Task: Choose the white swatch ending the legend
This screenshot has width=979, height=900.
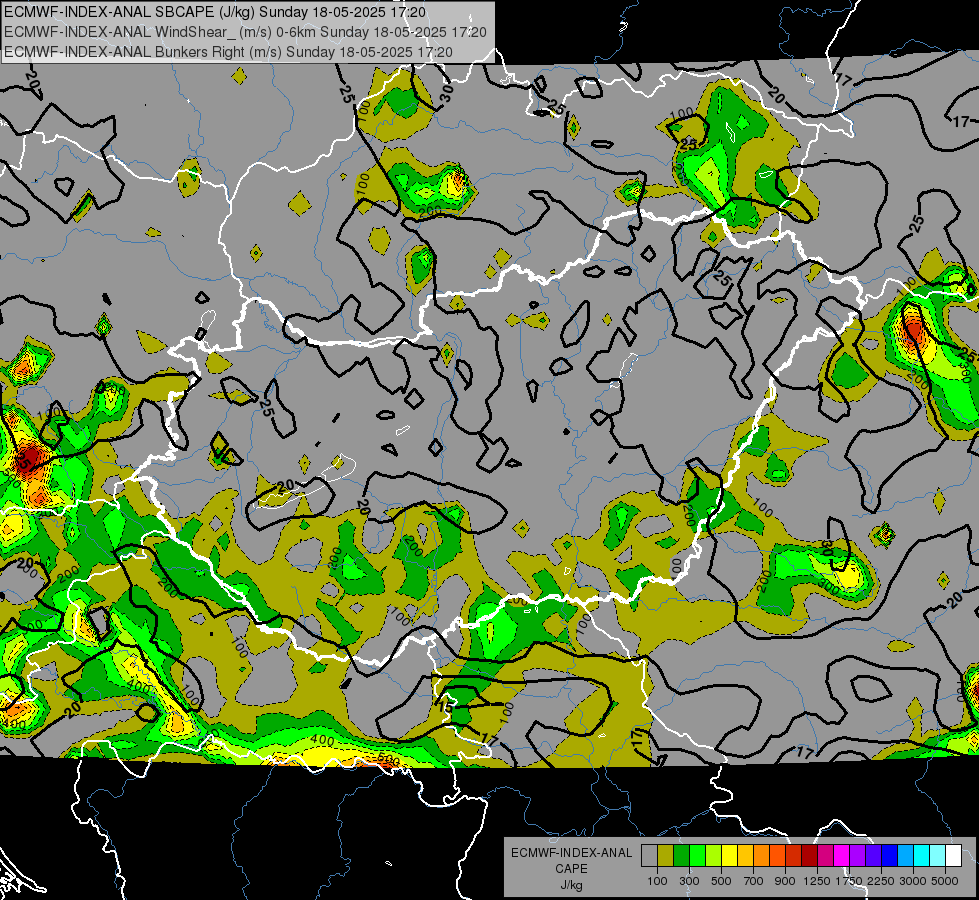Action: pyautogui.click(x=953, y=856)
